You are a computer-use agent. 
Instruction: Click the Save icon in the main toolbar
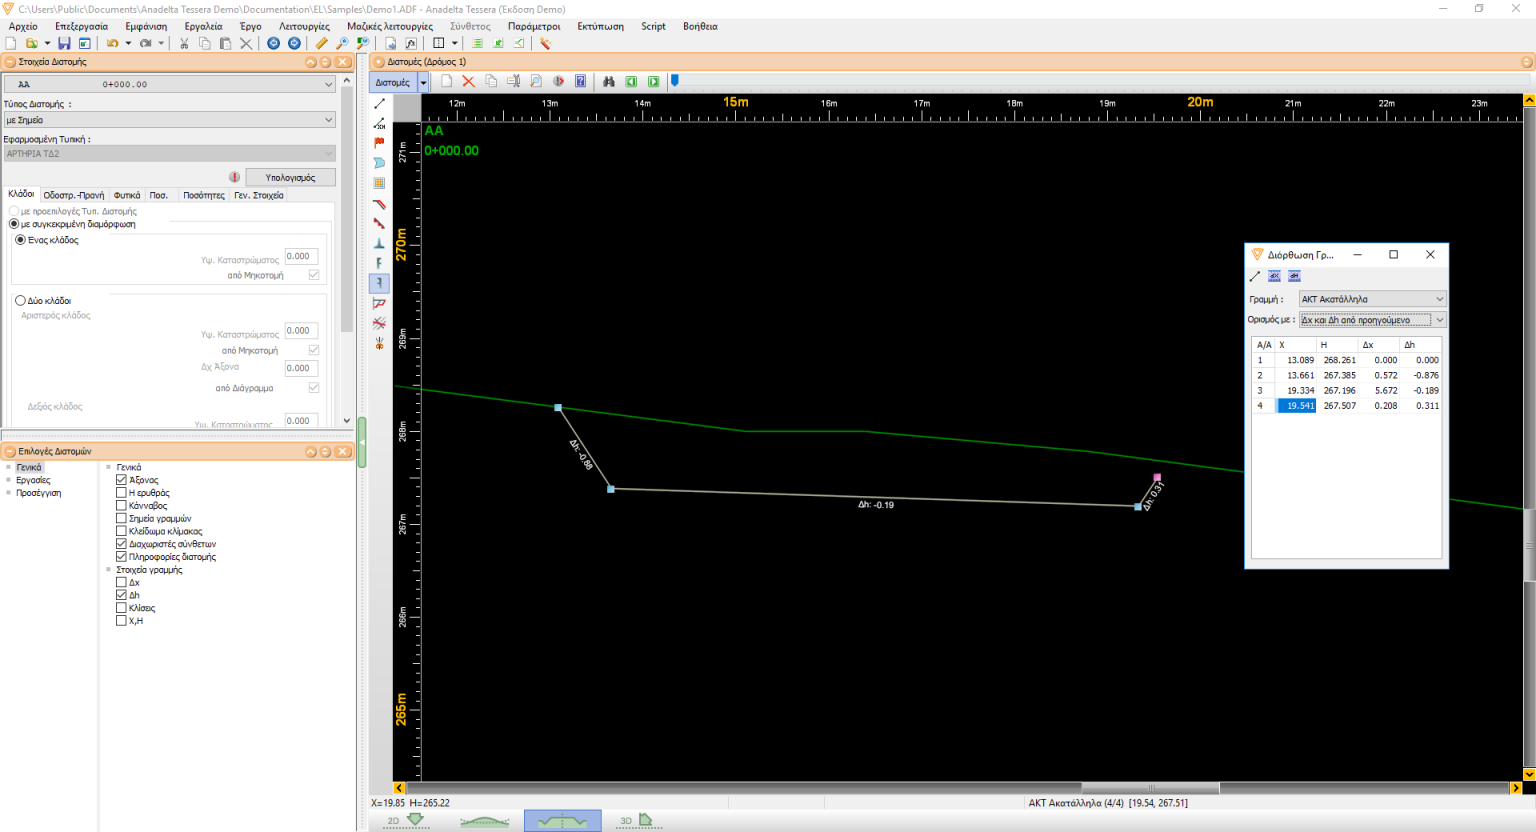point(65,43)
